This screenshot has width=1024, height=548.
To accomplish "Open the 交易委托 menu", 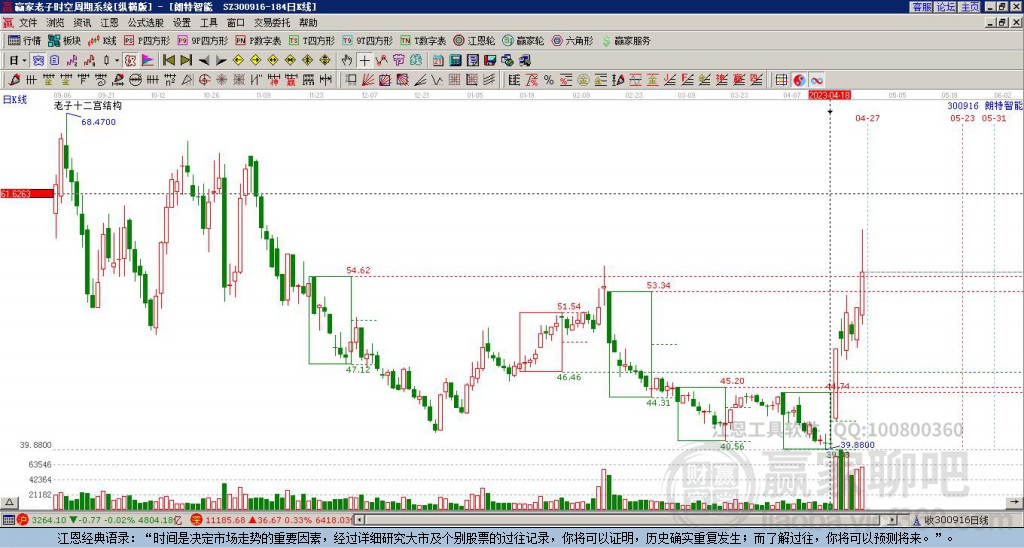I will tap(272, 23).
